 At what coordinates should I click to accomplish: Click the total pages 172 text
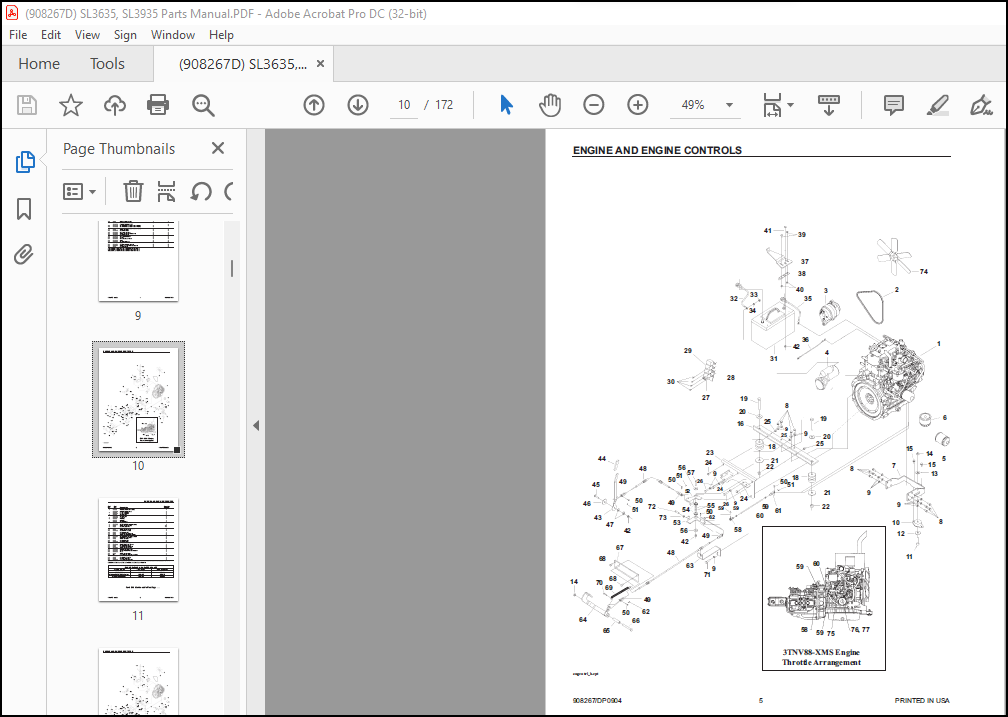click(x=444, y=105)
